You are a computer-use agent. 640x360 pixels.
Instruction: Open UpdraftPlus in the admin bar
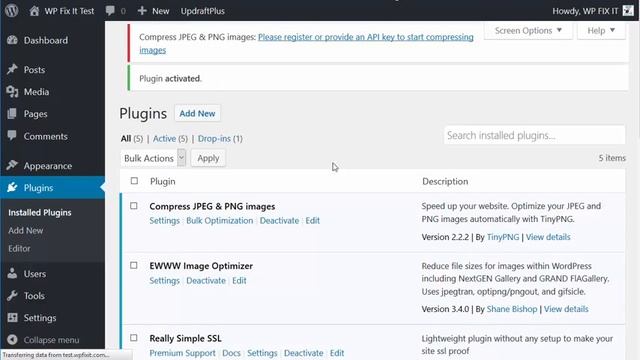(202, 11)
